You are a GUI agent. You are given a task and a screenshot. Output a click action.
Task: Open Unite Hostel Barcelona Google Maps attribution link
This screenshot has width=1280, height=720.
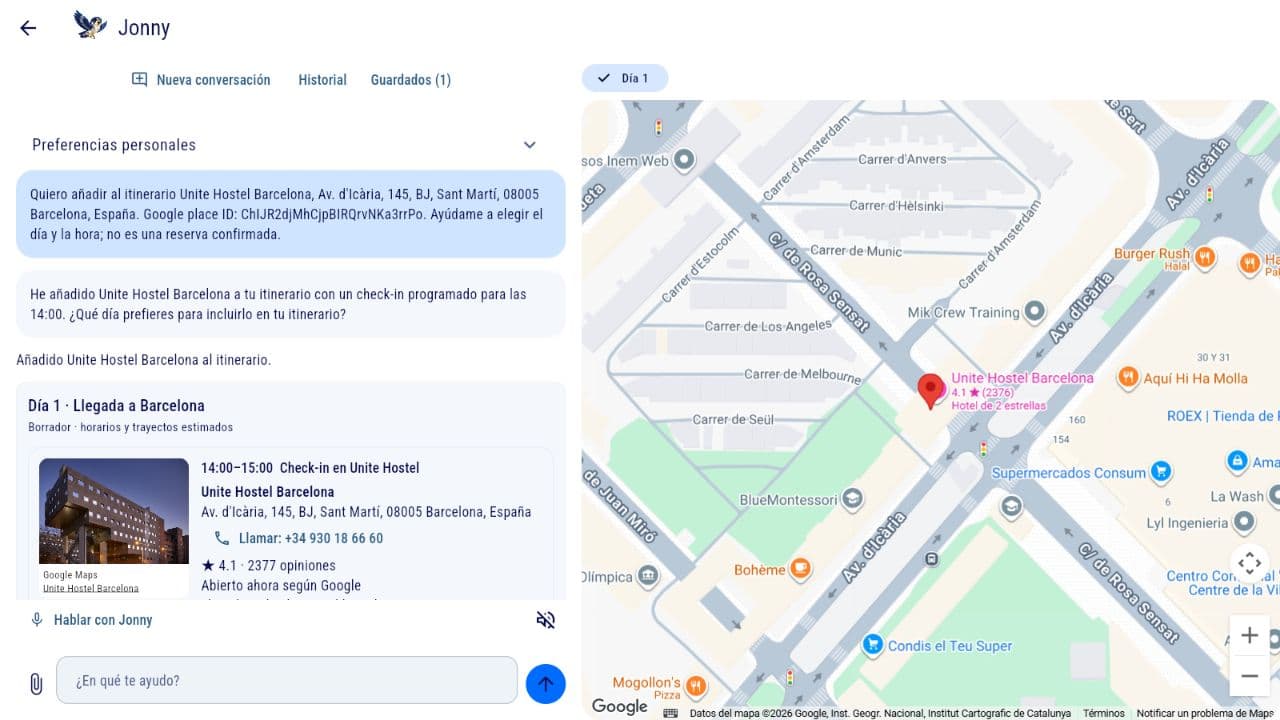[x=90, y=588]
